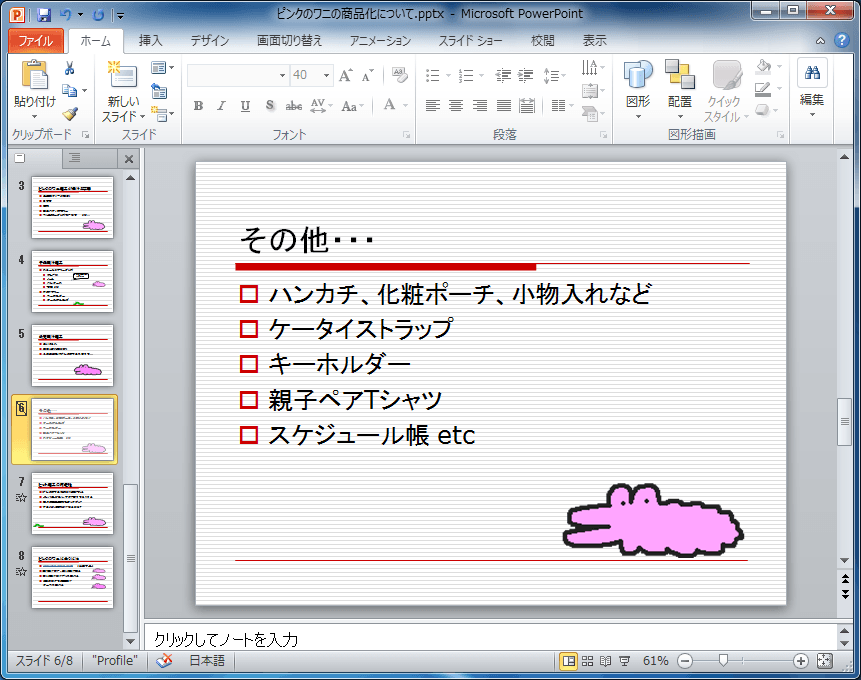Zoom out with the minus button
861x680 pixels.
(x=685, y=661)
